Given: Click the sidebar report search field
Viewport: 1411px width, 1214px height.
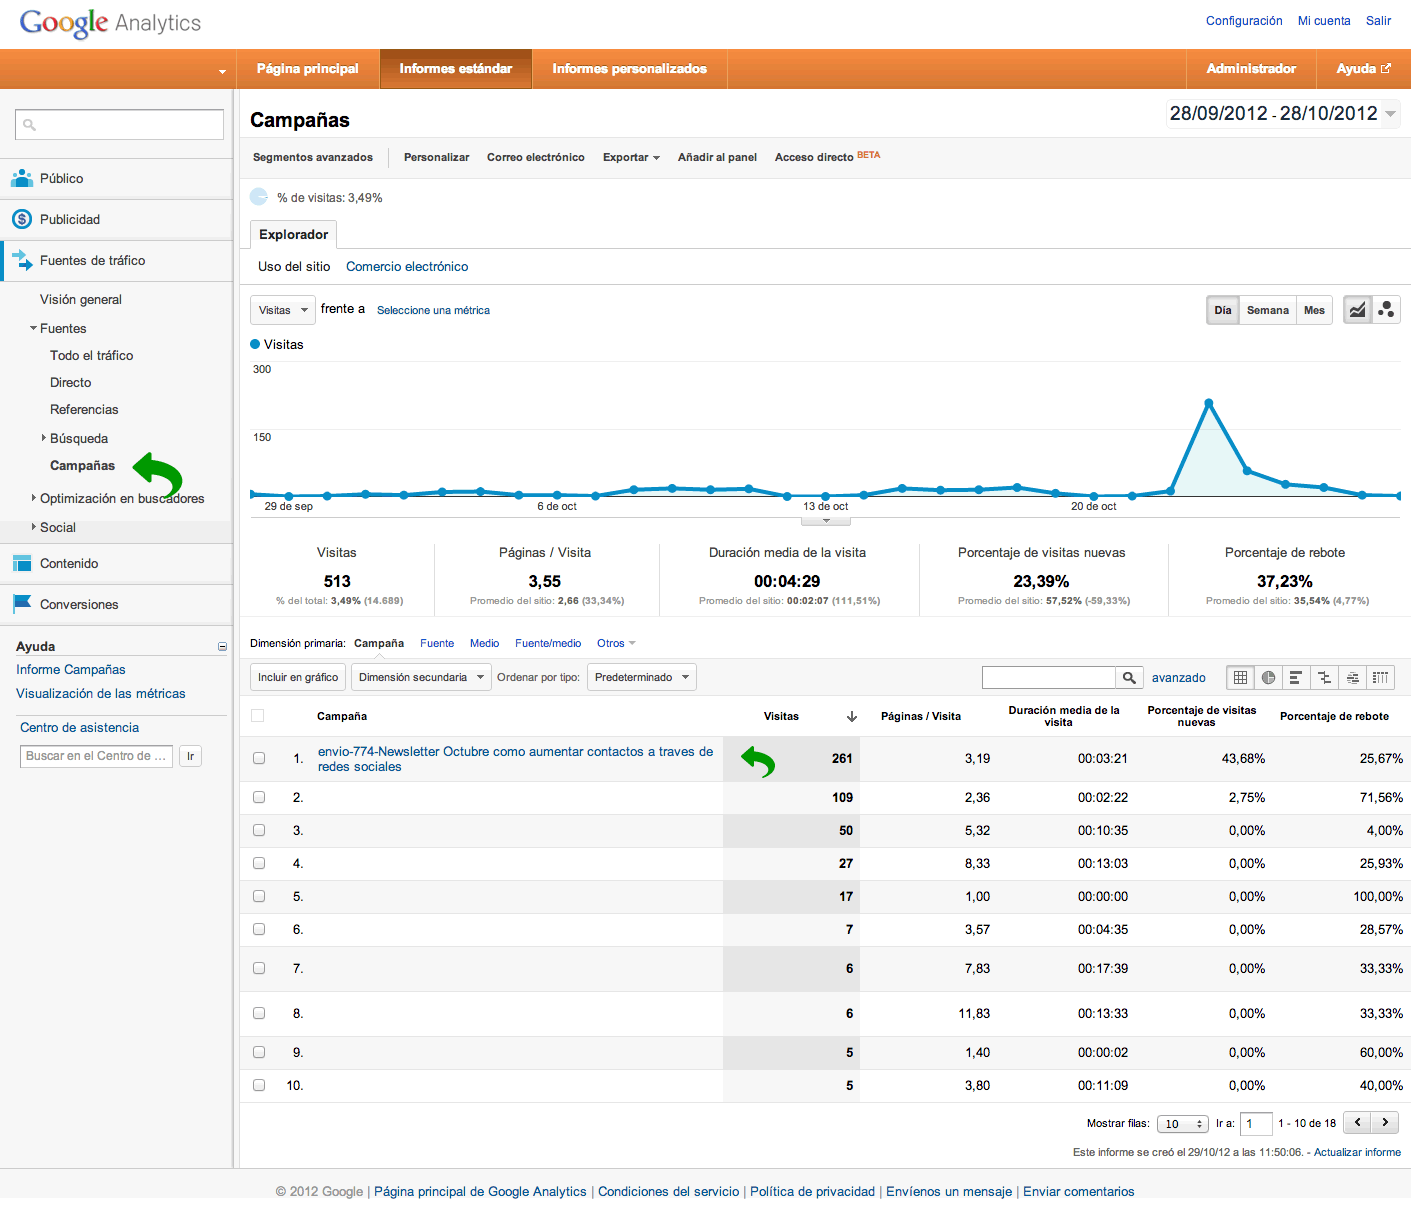Looking at the screenshot, I should click(119, 125).
